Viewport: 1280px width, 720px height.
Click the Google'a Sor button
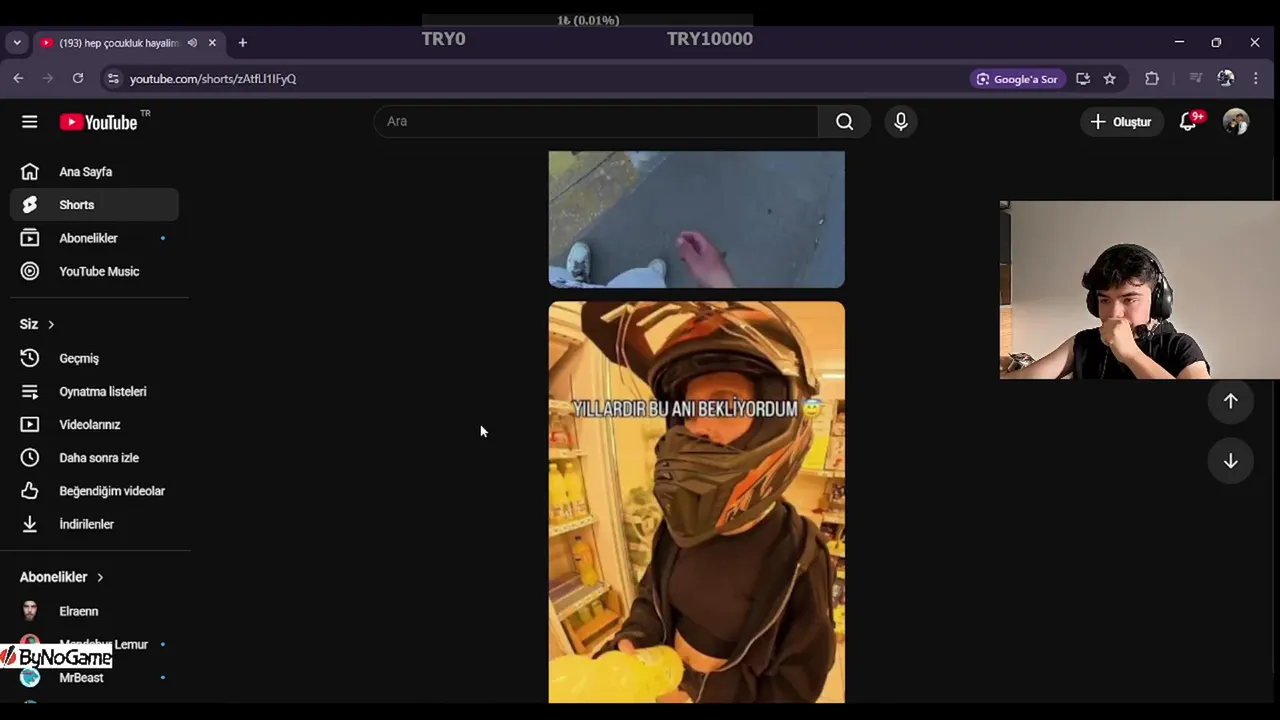(1017, 78)
